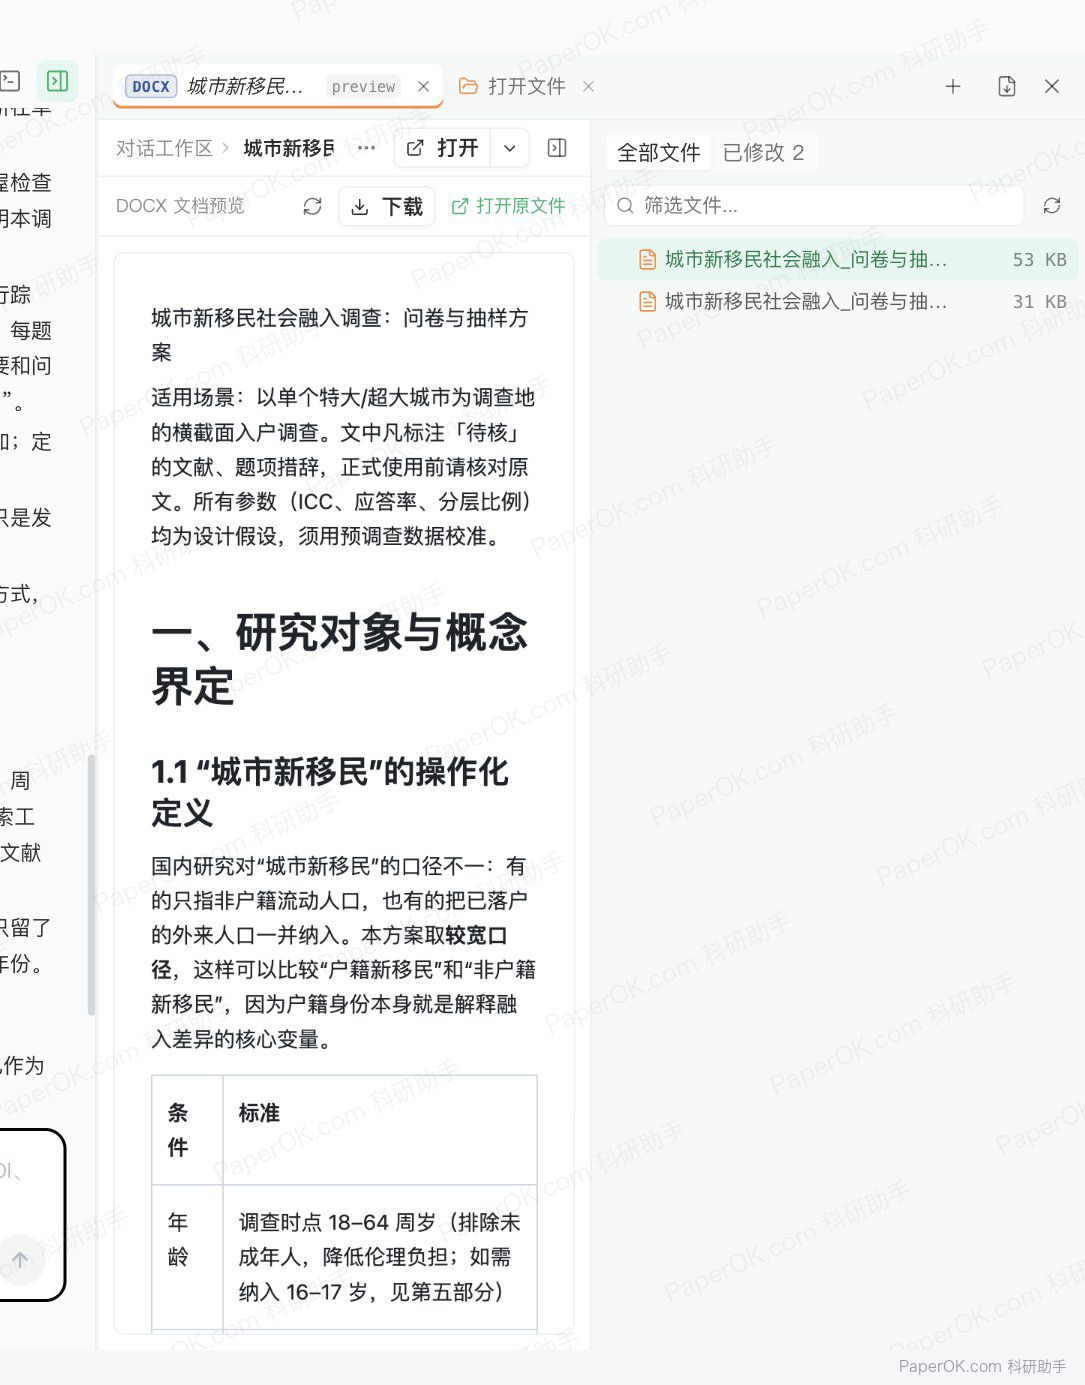
Task: Close the 打开文件 tab
Action: (x=588, y=86)
